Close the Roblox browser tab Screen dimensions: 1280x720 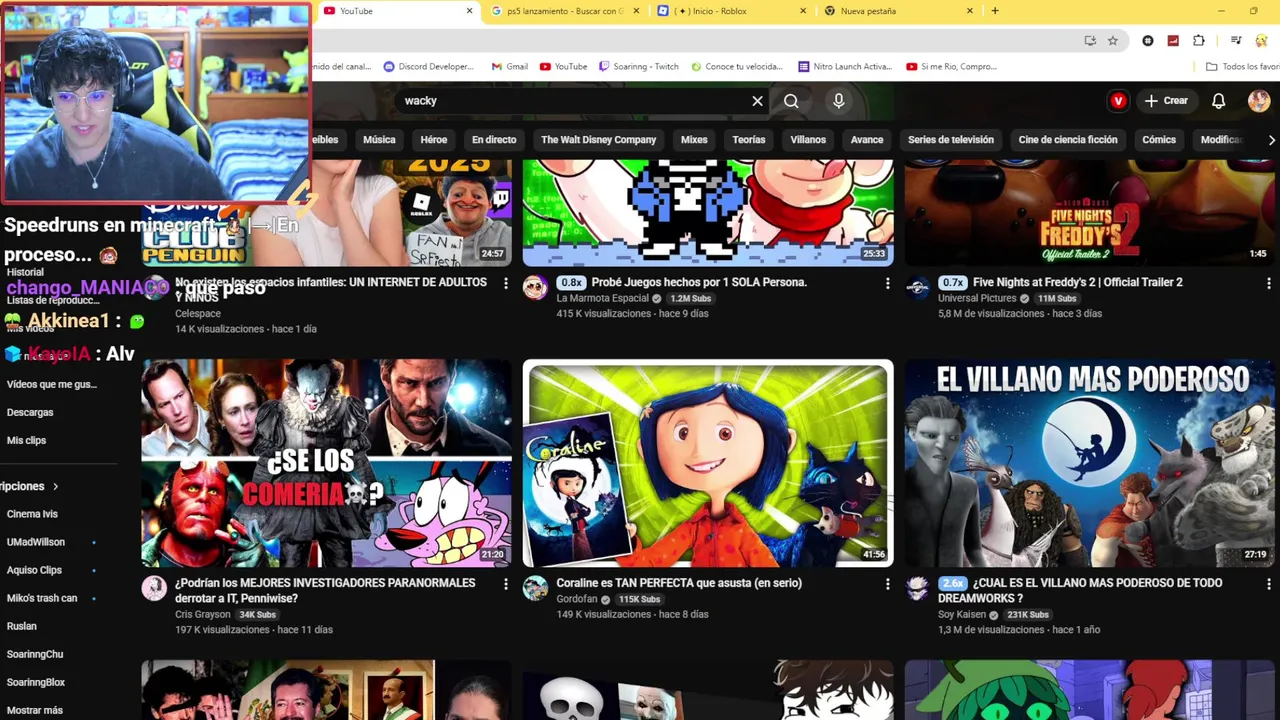tap(803, 11)
